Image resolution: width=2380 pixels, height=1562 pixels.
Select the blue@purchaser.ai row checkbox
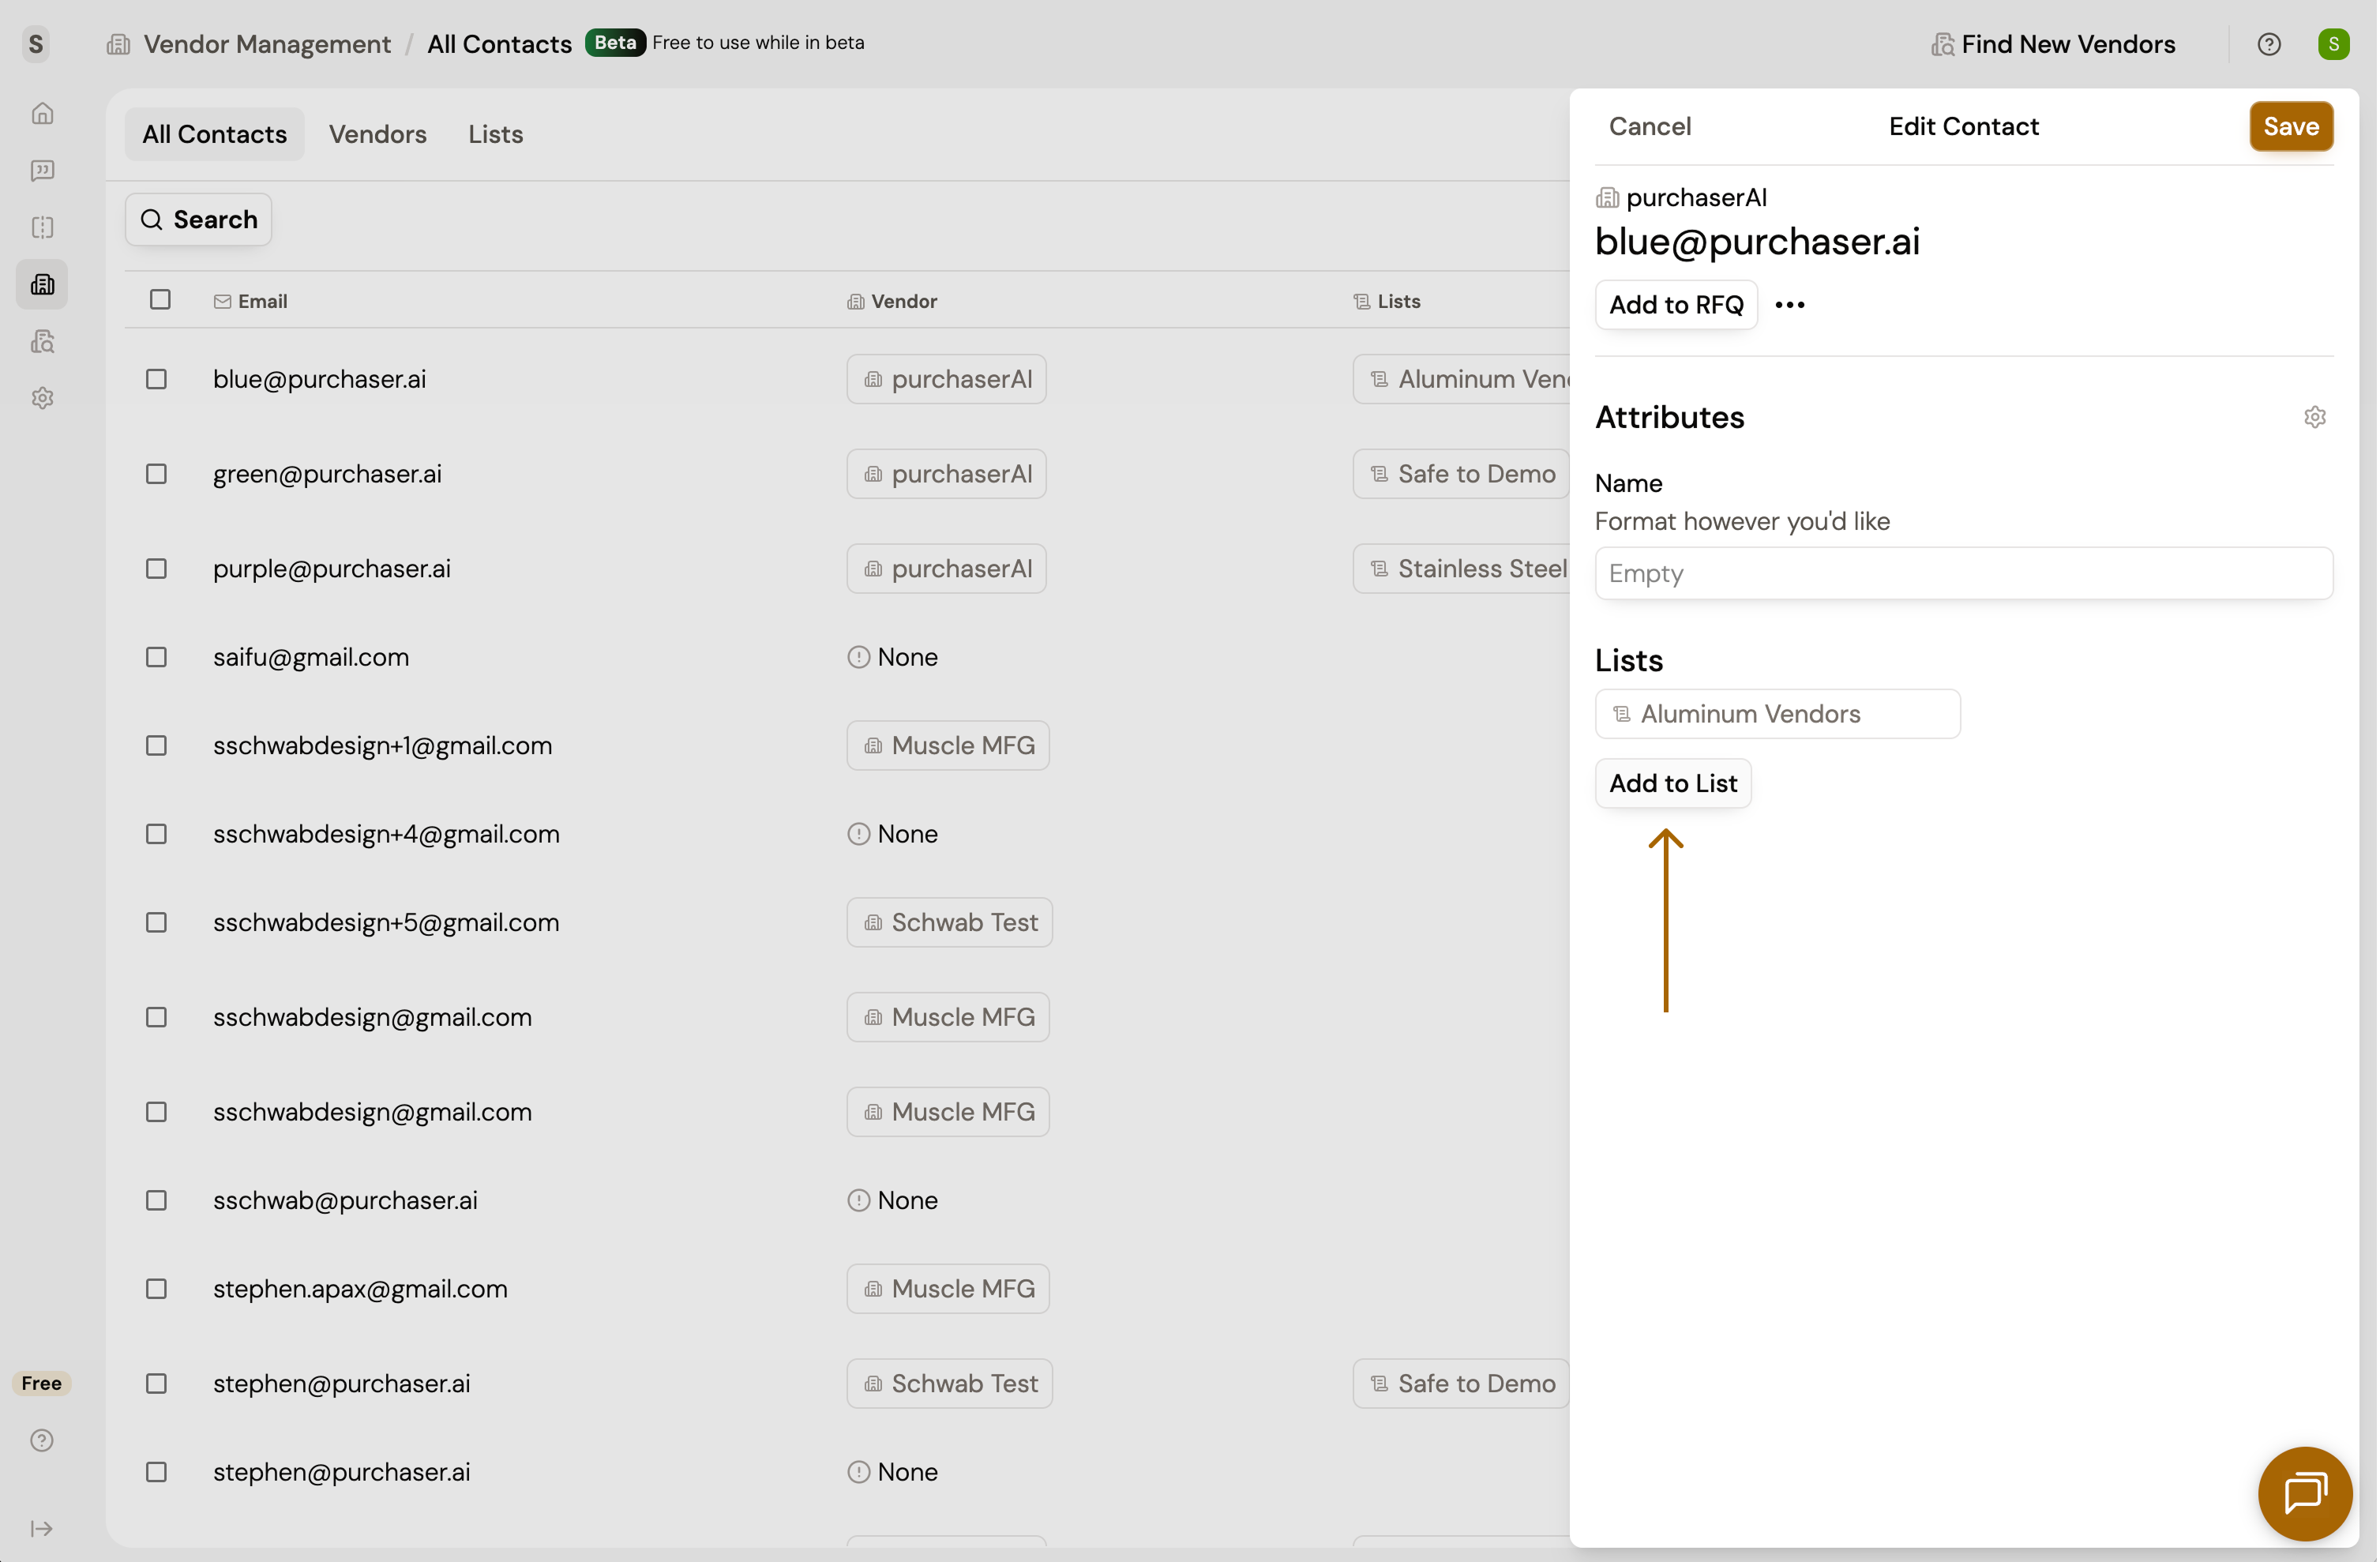click(156, 379)
